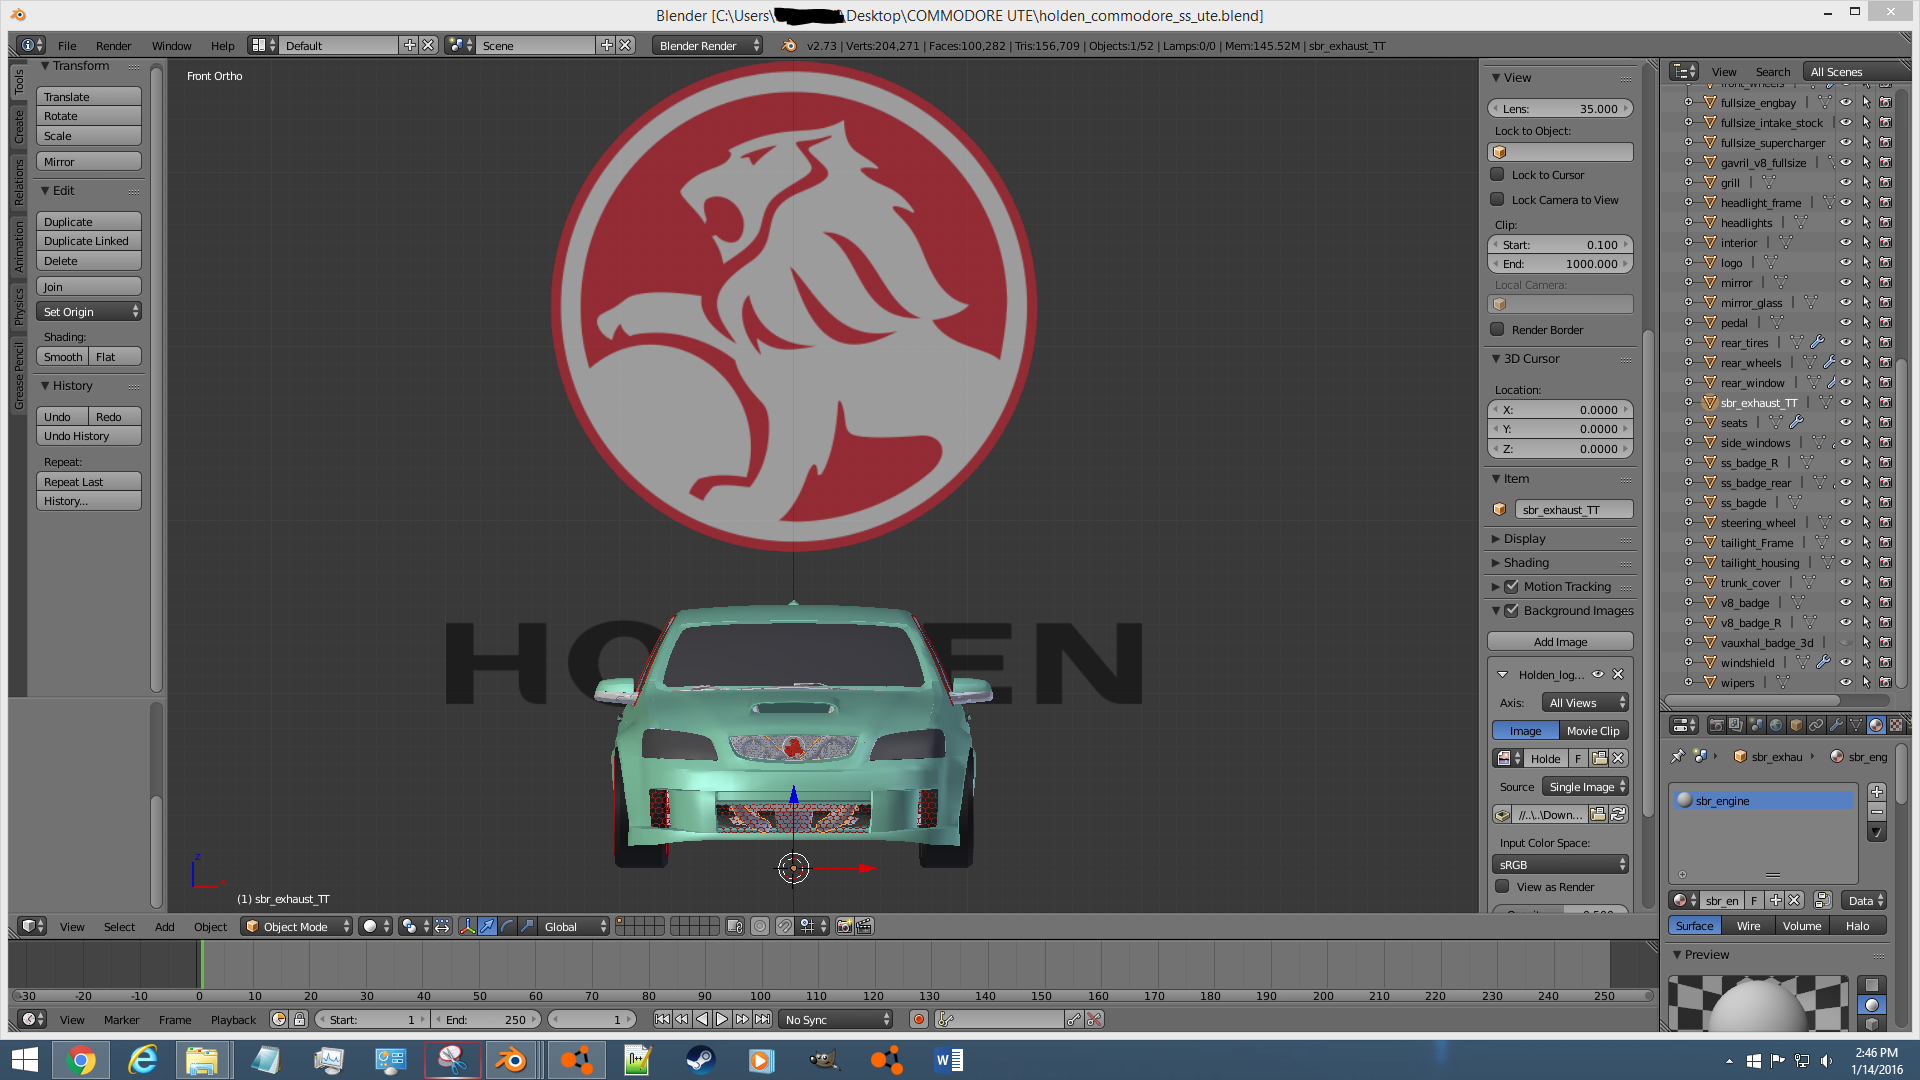This screenshot has width=1920, height=1080.
Task: Remove material slot with minus button
Action: pos(1876,812)
